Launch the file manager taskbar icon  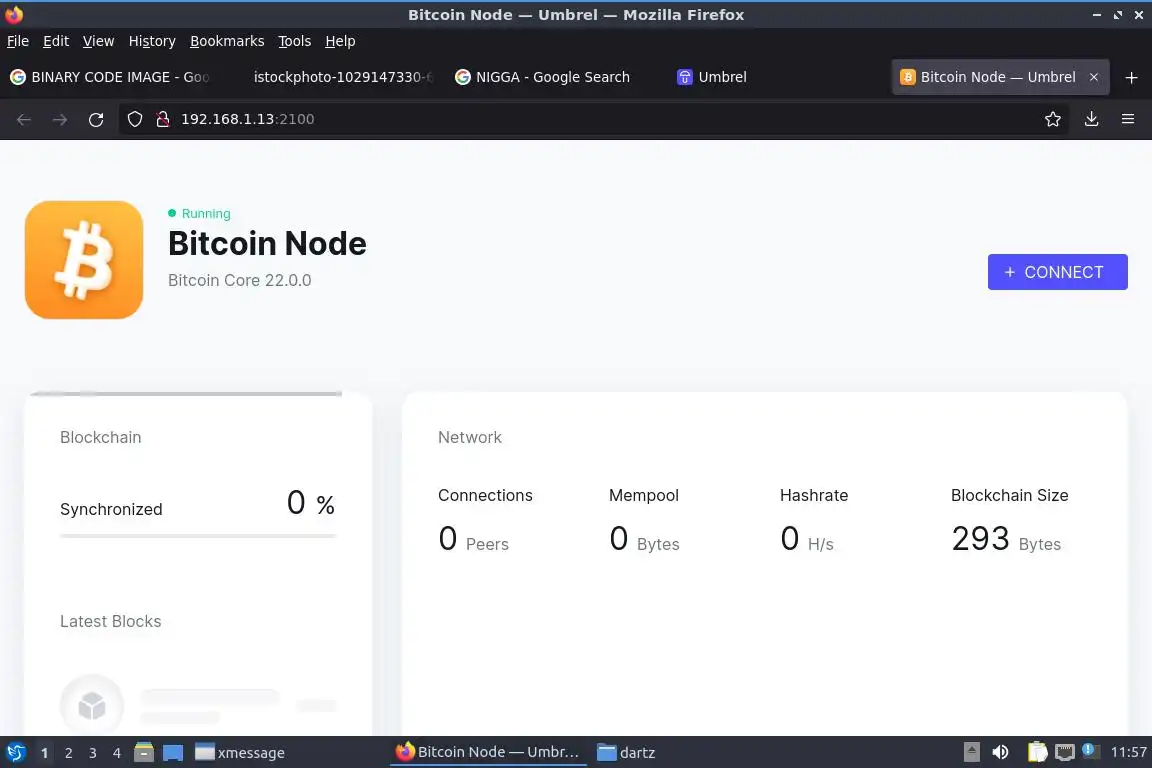(144, 753)
